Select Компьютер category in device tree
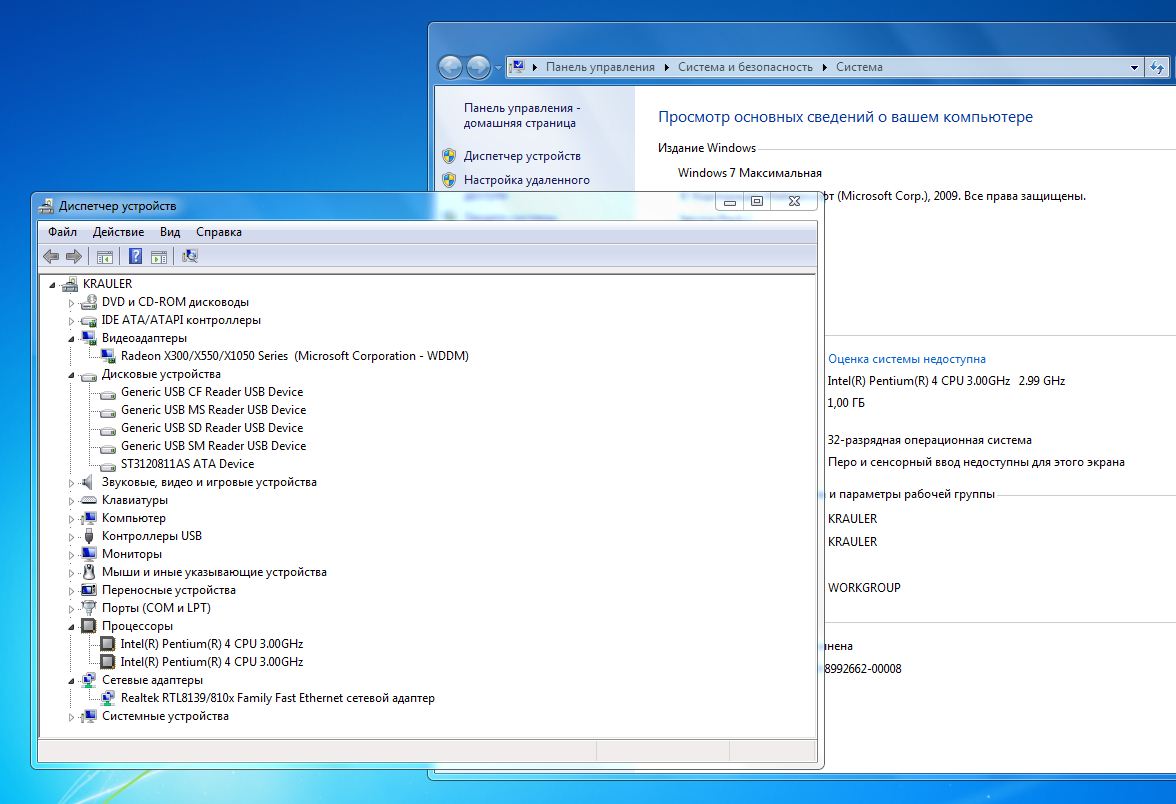 pyautogui.click(x=134, y=518)
